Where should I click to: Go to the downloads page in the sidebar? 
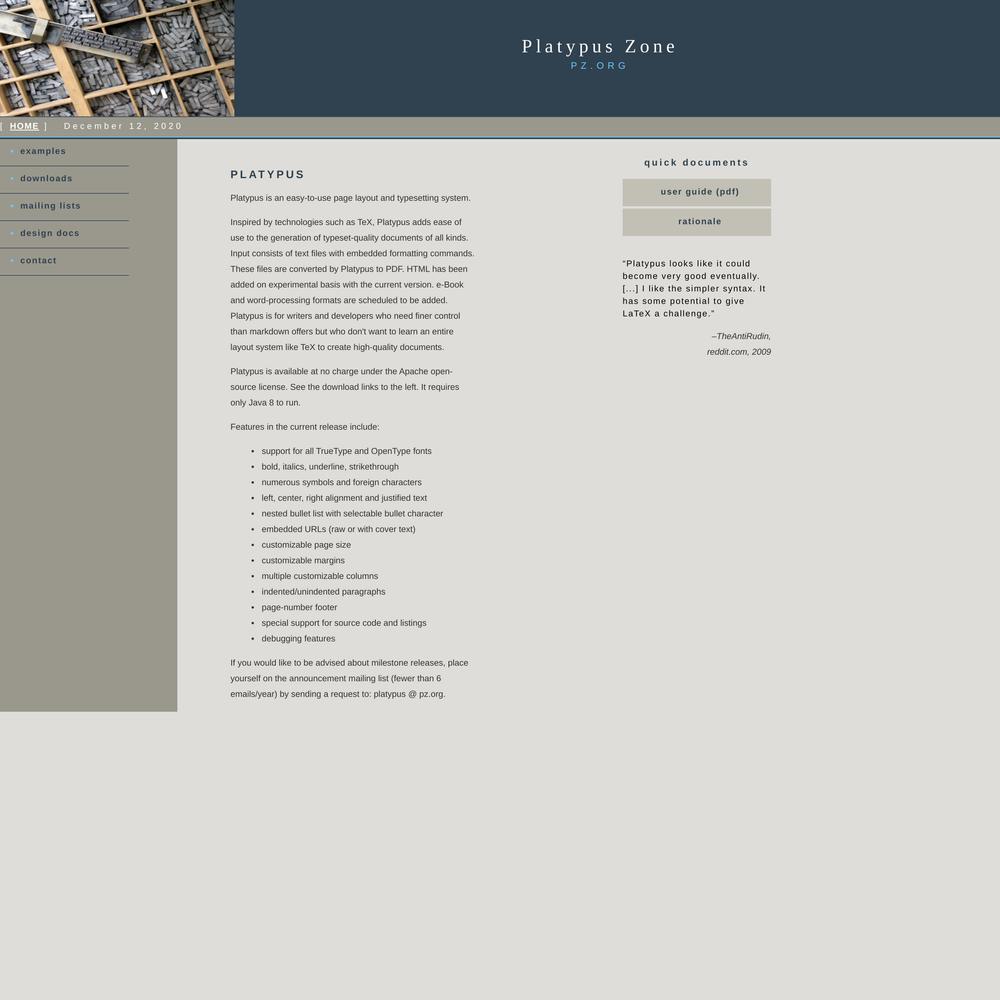tap(46, 179)
